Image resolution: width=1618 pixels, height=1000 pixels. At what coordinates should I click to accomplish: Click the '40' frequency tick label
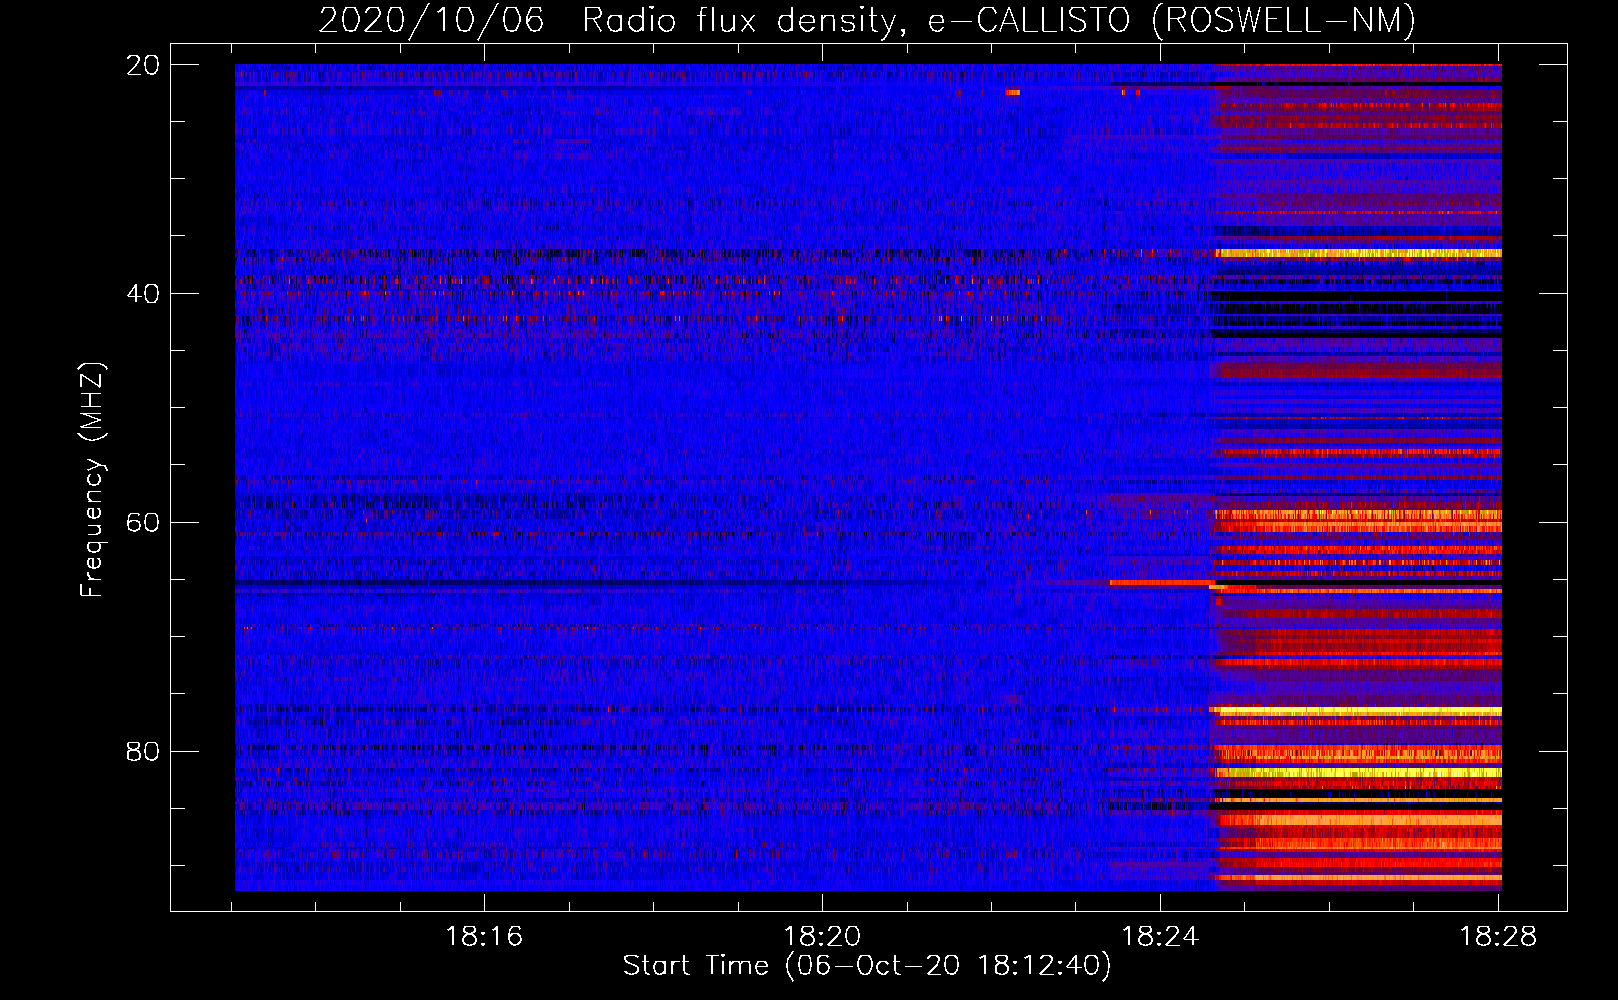click(143, 294)
